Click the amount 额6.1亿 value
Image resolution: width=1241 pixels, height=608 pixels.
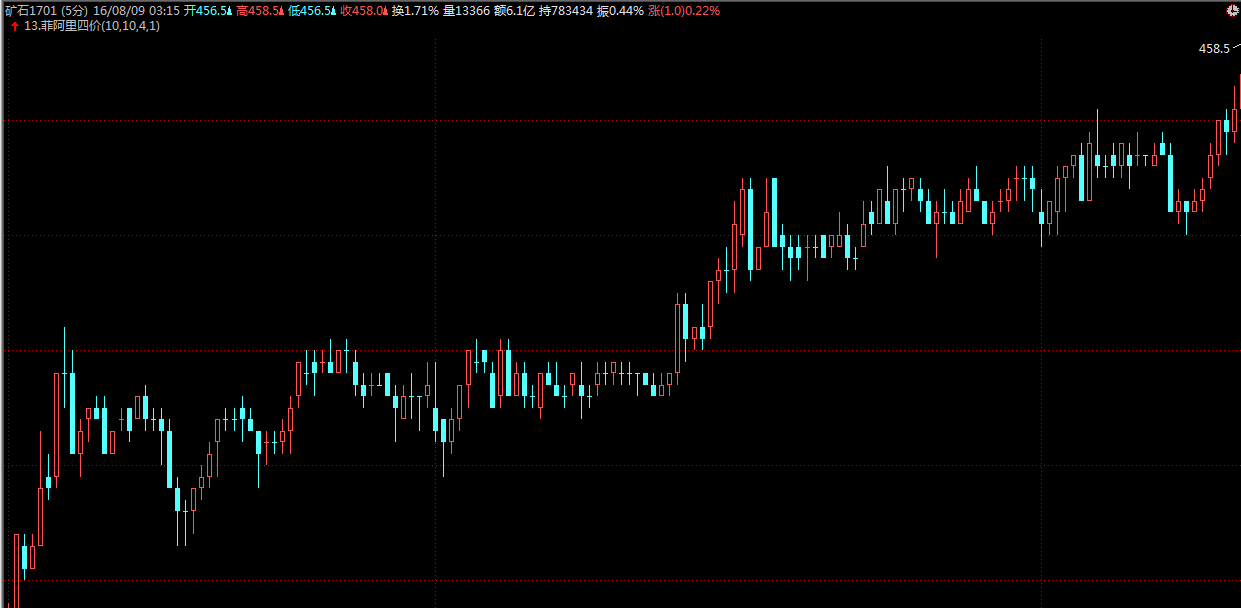click(x=515, y=11)
